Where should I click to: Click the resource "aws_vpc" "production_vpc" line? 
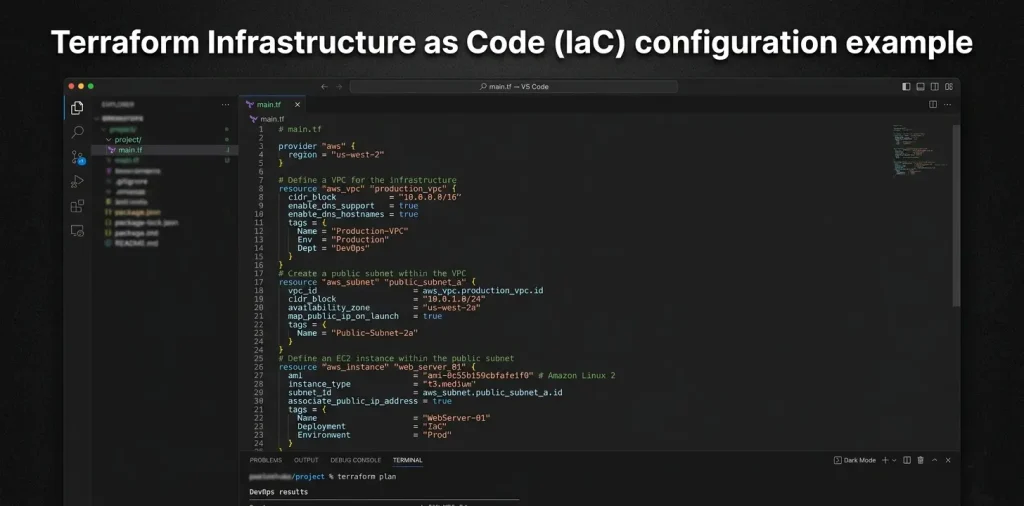(x=370, y=189)
